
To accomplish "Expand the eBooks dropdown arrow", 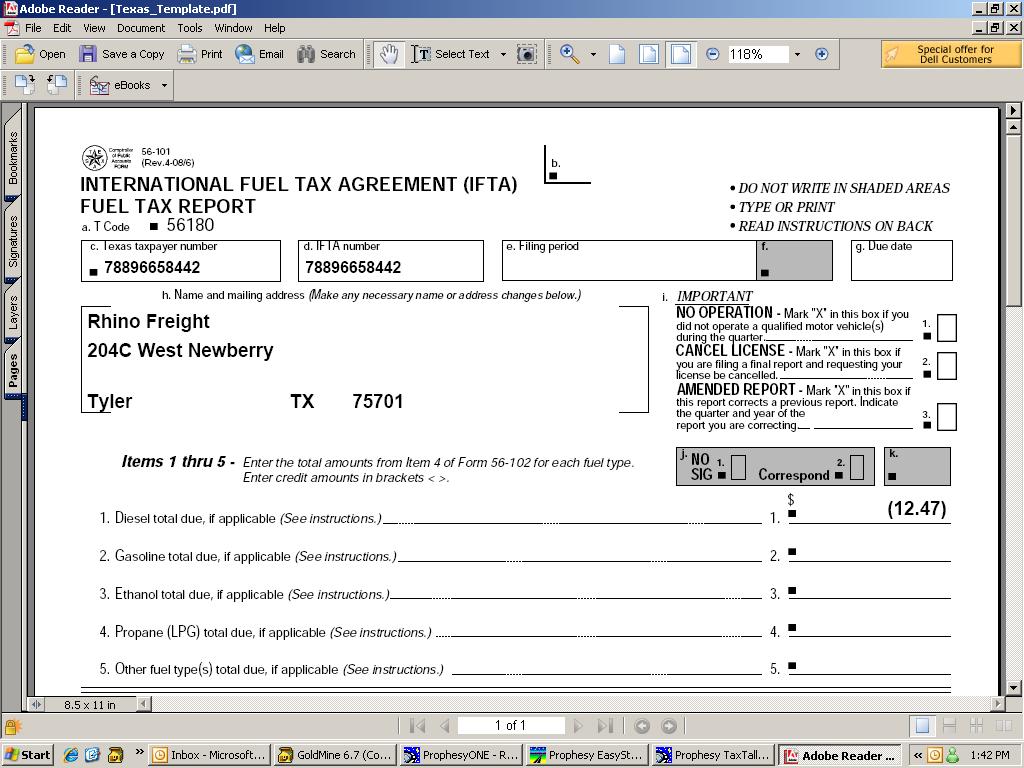I will click(x=164, y=85).
